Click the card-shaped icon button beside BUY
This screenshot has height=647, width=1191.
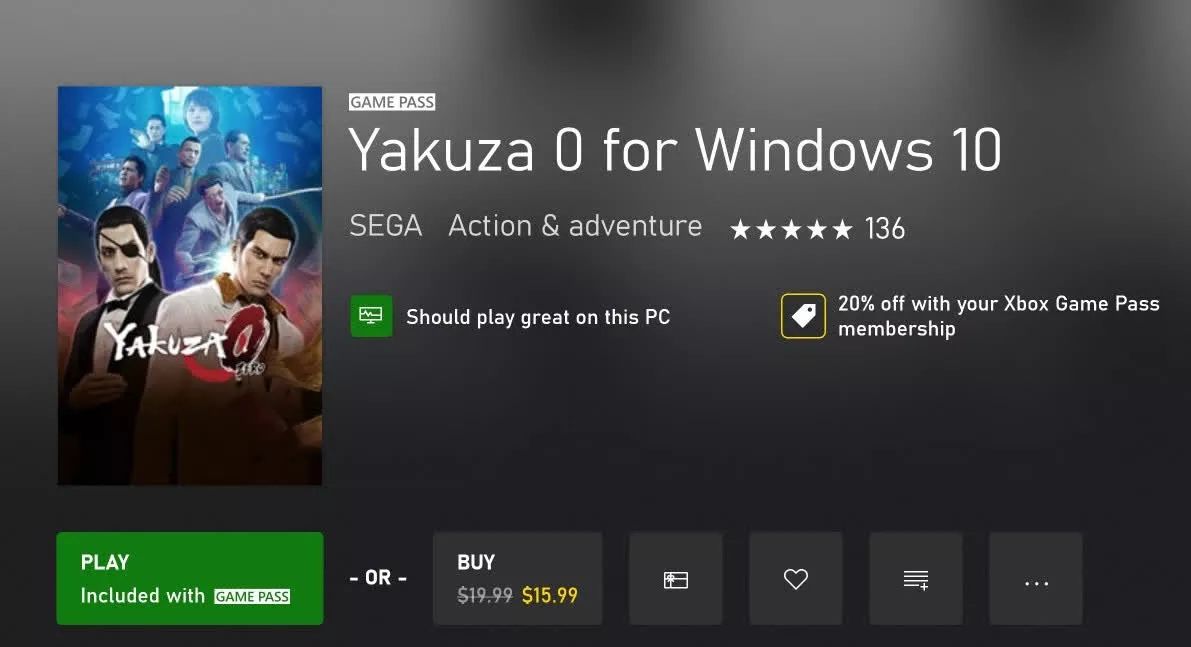[x=676, y=579]
